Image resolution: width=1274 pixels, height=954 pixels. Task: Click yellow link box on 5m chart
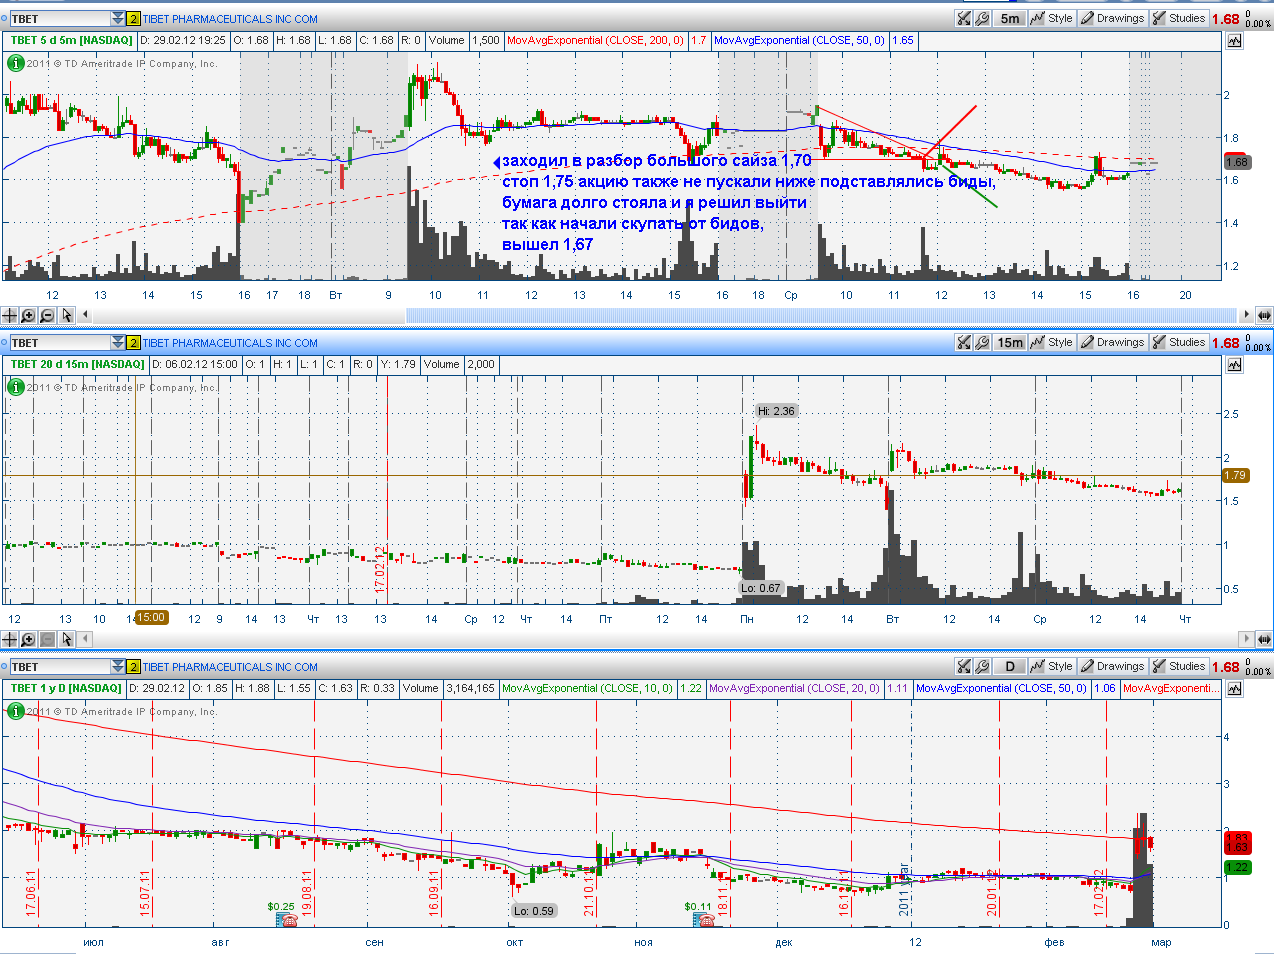tap(133, 19)
